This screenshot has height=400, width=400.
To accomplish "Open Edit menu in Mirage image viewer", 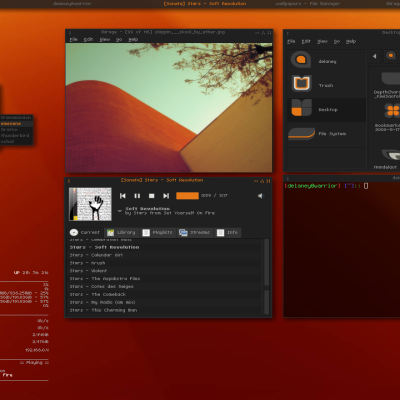I will (88, 39).
